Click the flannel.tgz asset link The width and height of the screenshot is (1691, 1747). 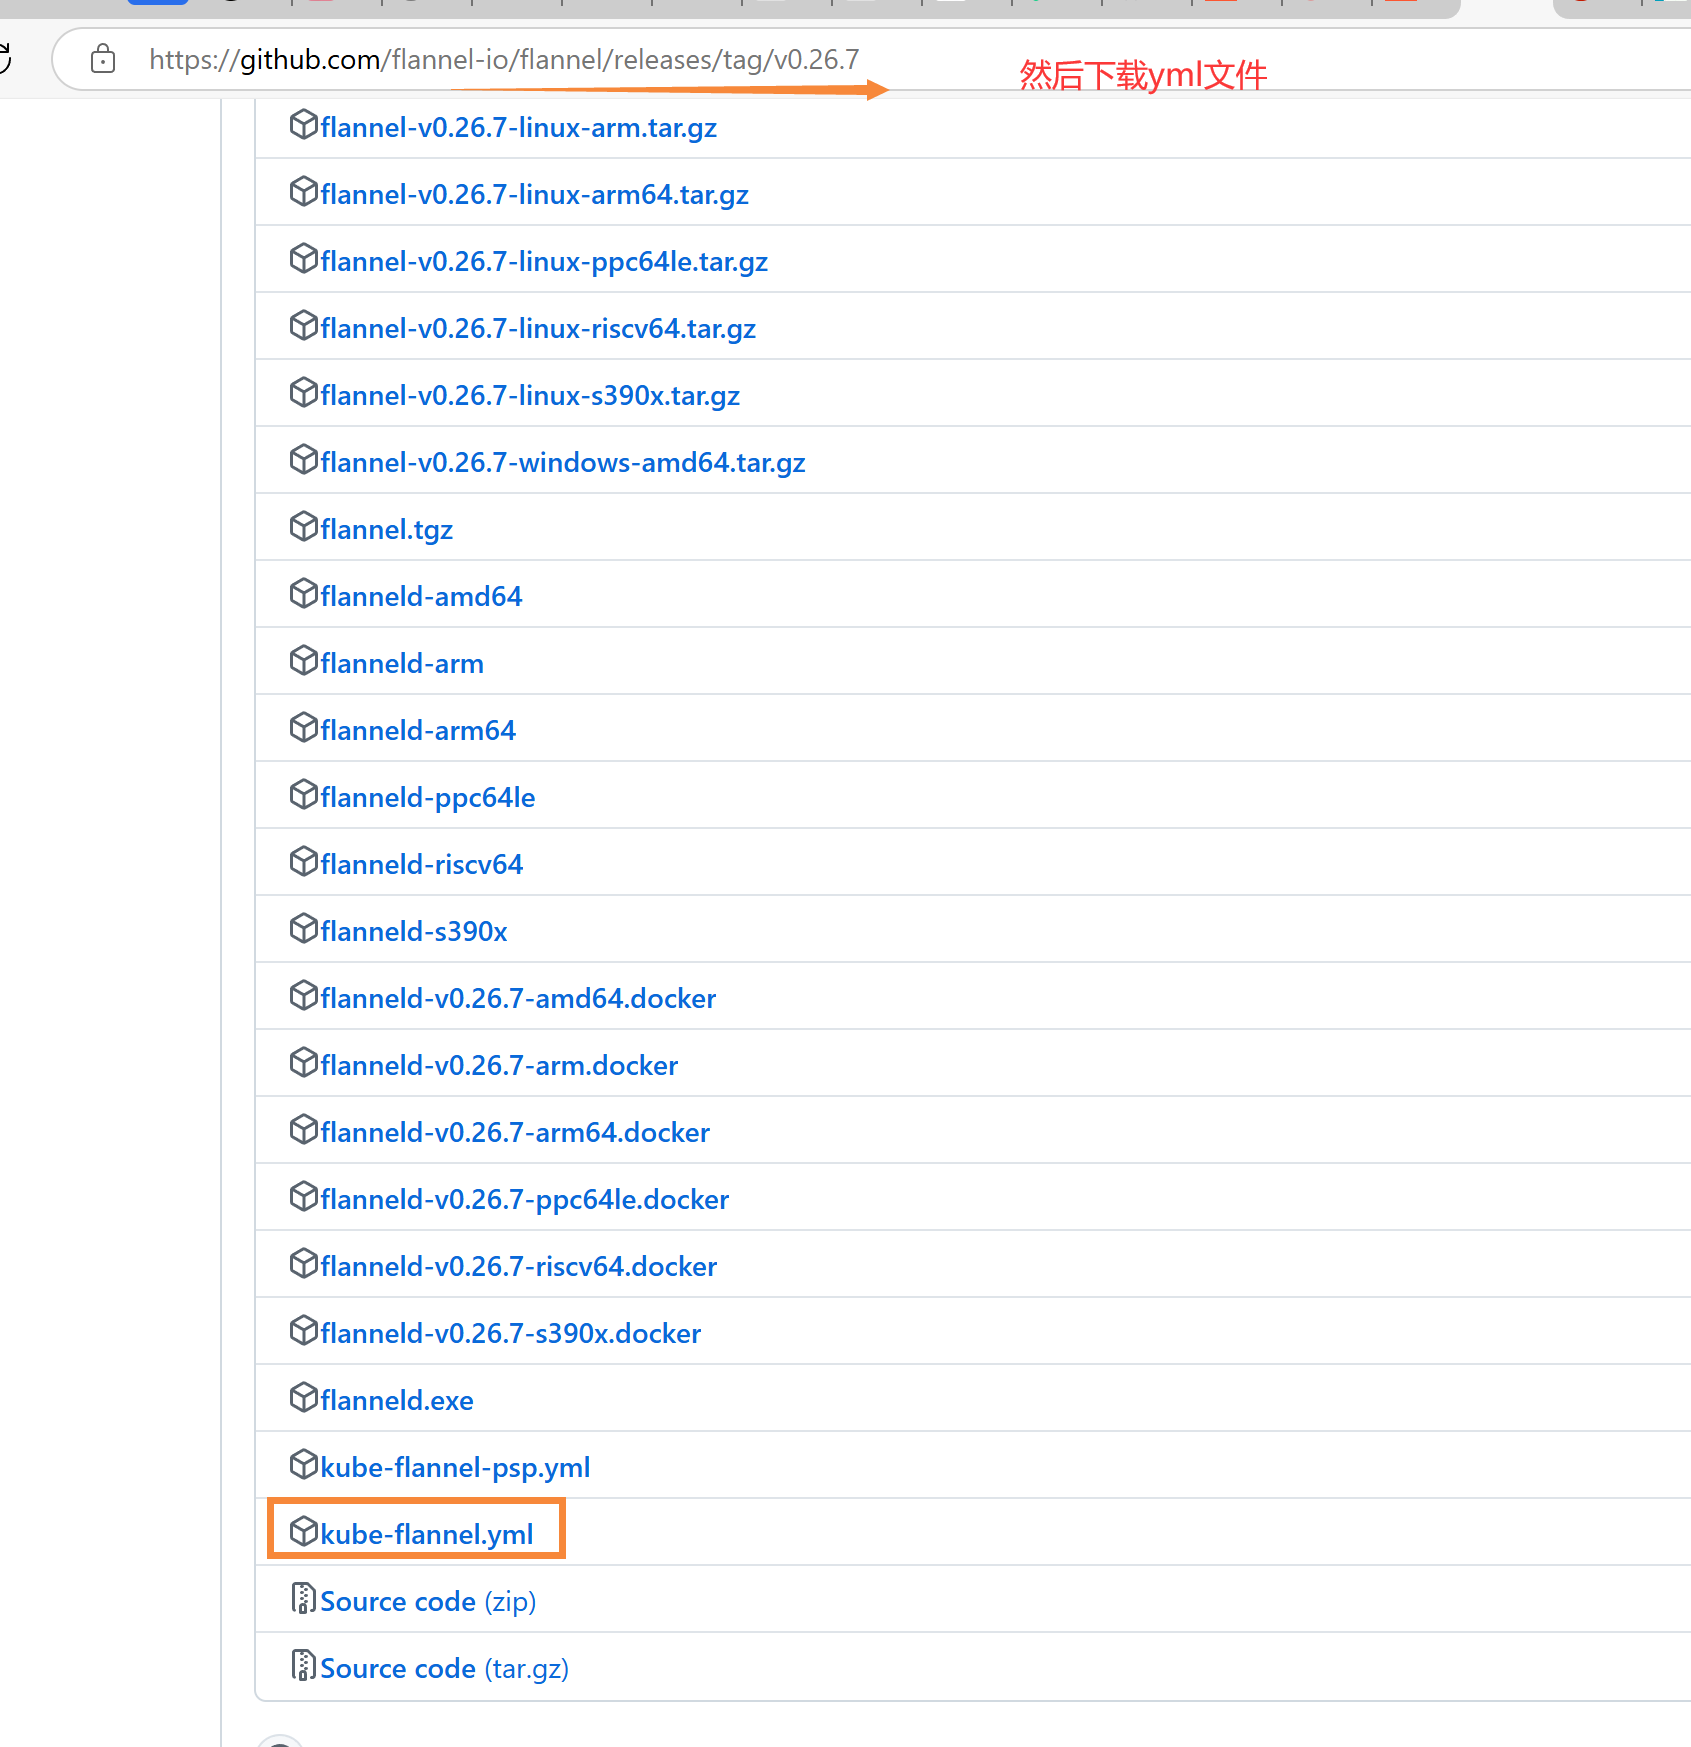point(386,530)
